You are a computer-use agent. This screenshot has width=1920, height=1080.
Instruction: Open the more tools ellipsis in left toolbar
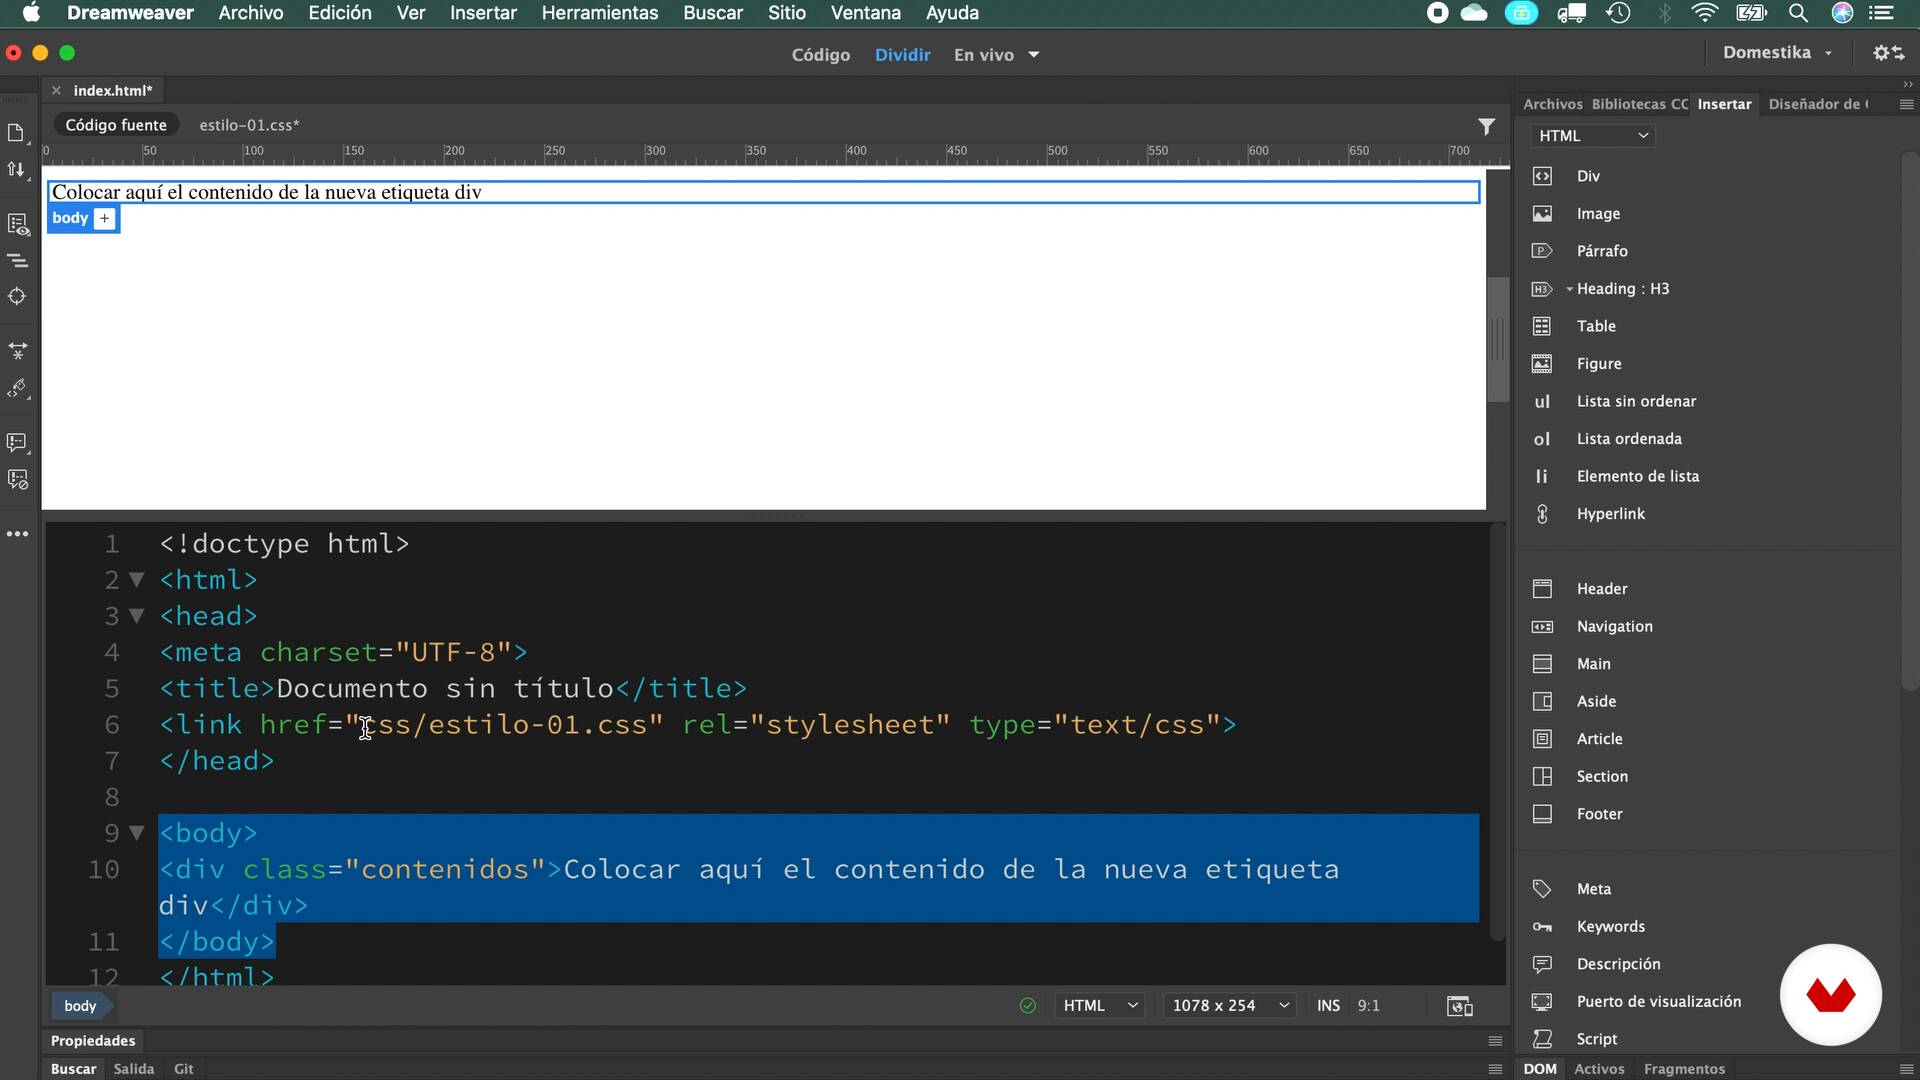point(17,534)
